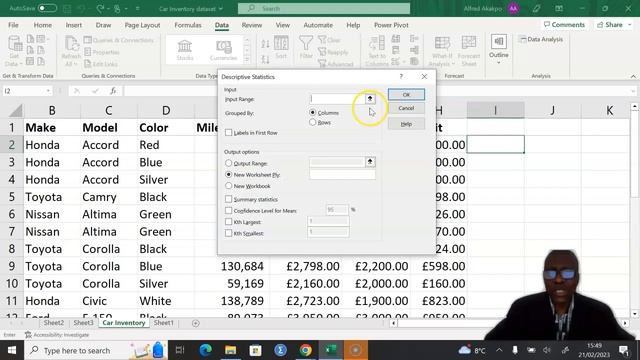Click the Input Range collapse-dialog icon
This screenshot has width=640, height=360.
(x=370, y=99)
